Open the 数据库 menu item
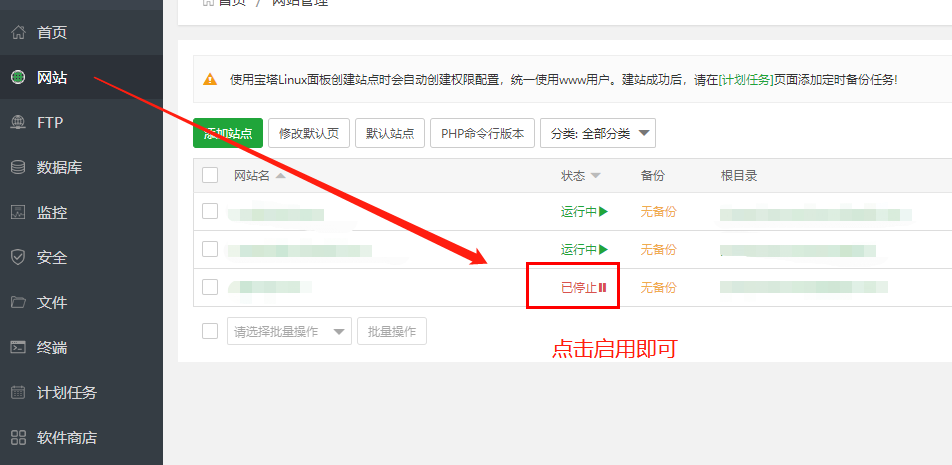This screenshot has height=465, width=952. tap(81, 168)
